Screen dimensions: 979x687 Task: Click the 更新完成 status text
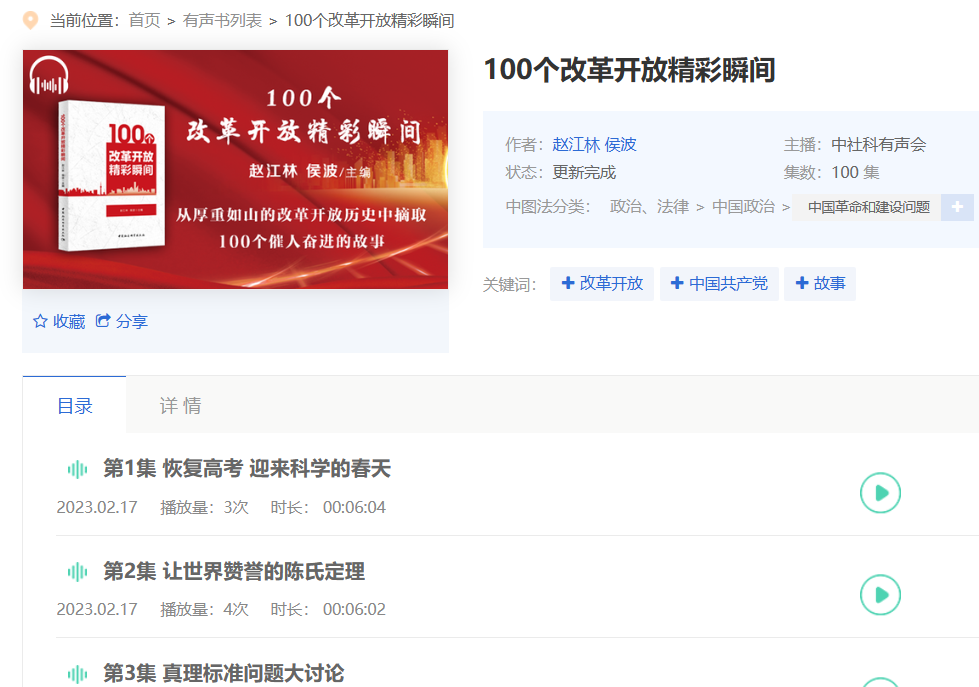click(584, 172)
